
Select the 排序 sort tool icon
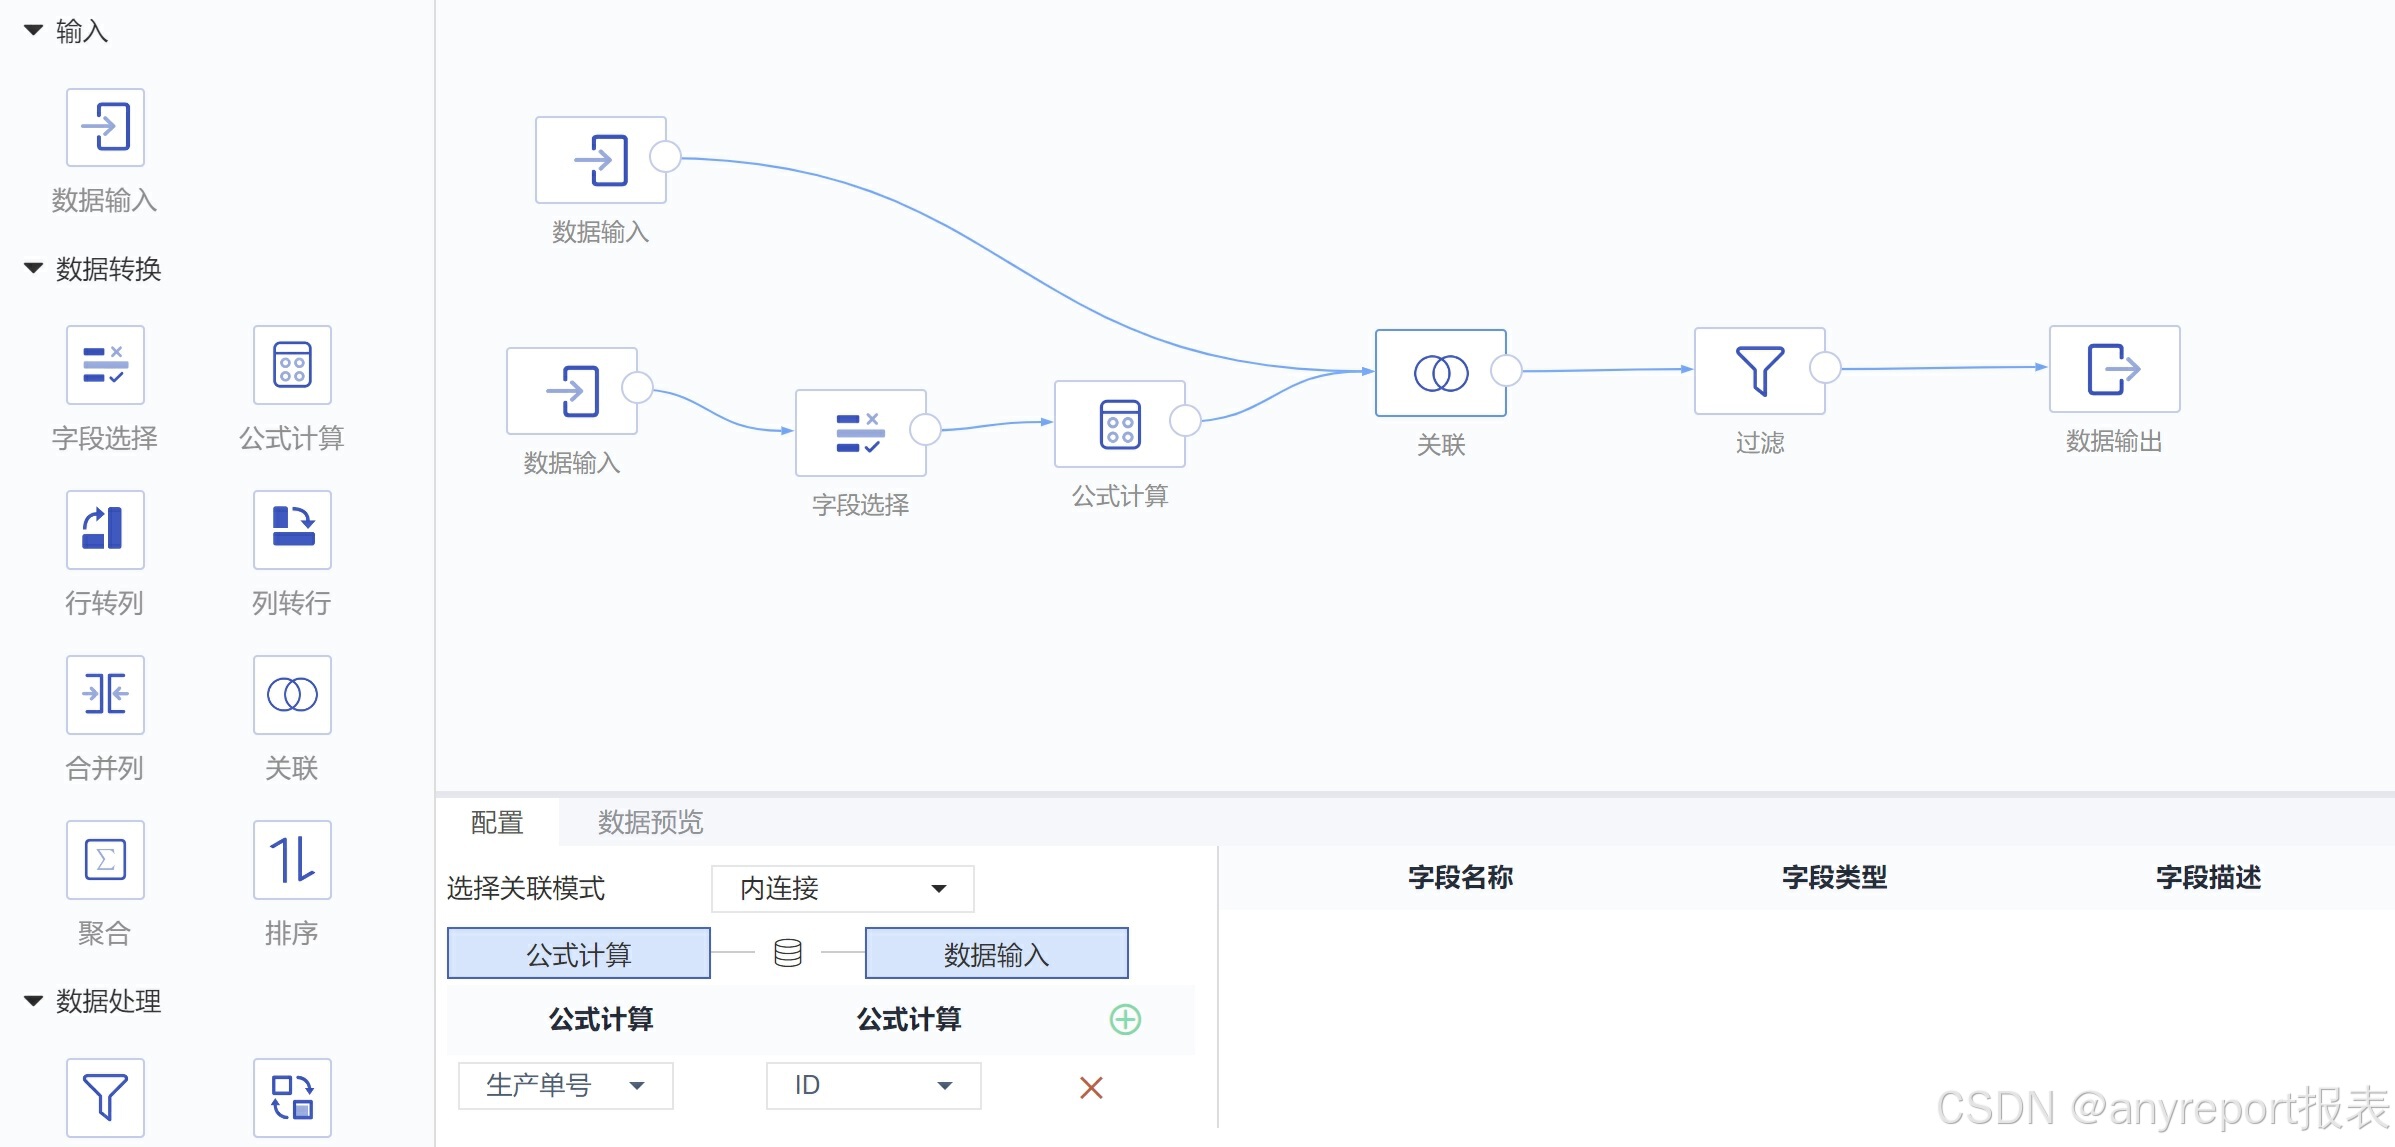pos(292,859)
